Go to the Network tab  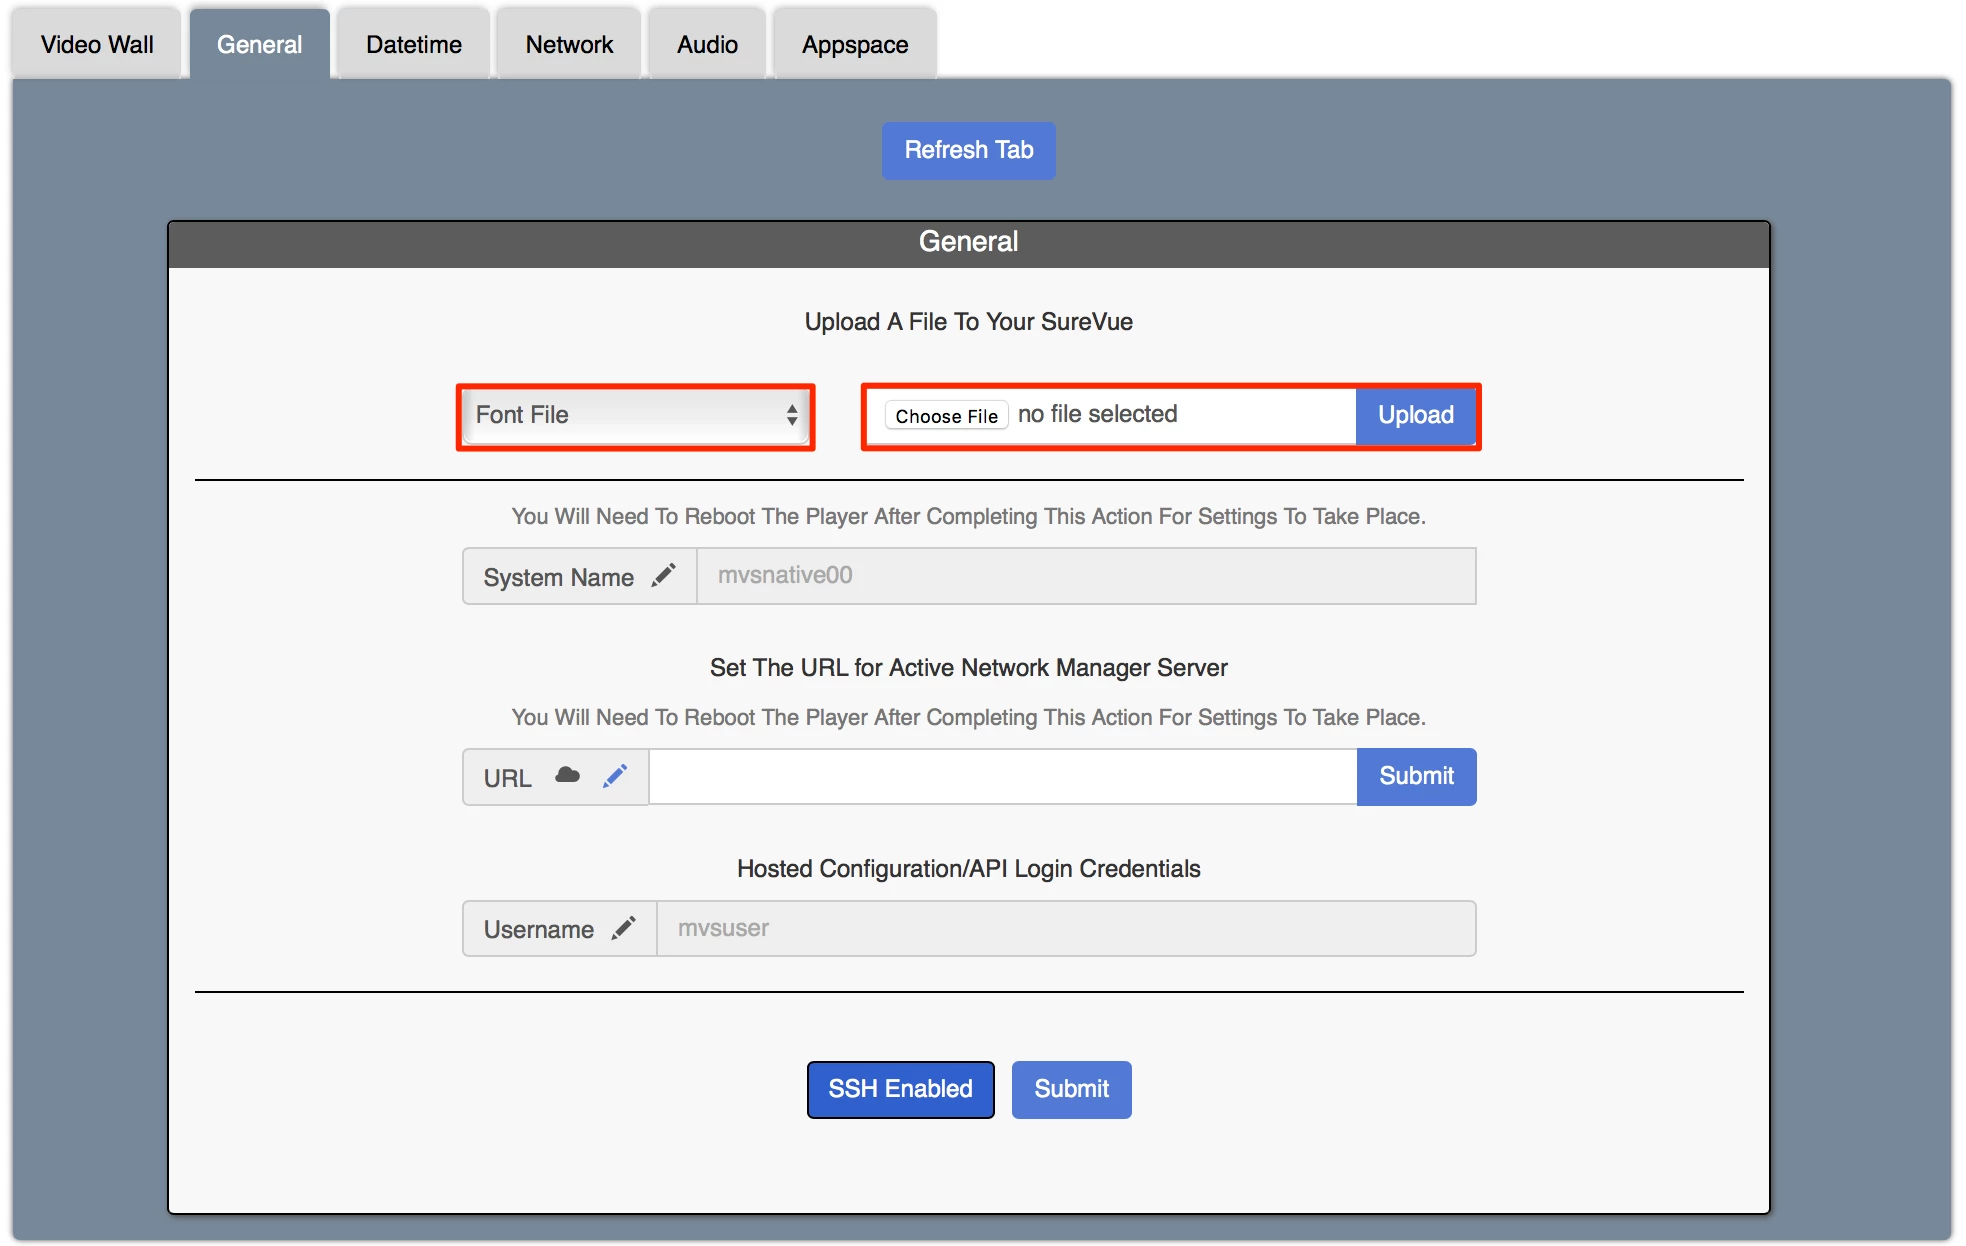[569, 45]
